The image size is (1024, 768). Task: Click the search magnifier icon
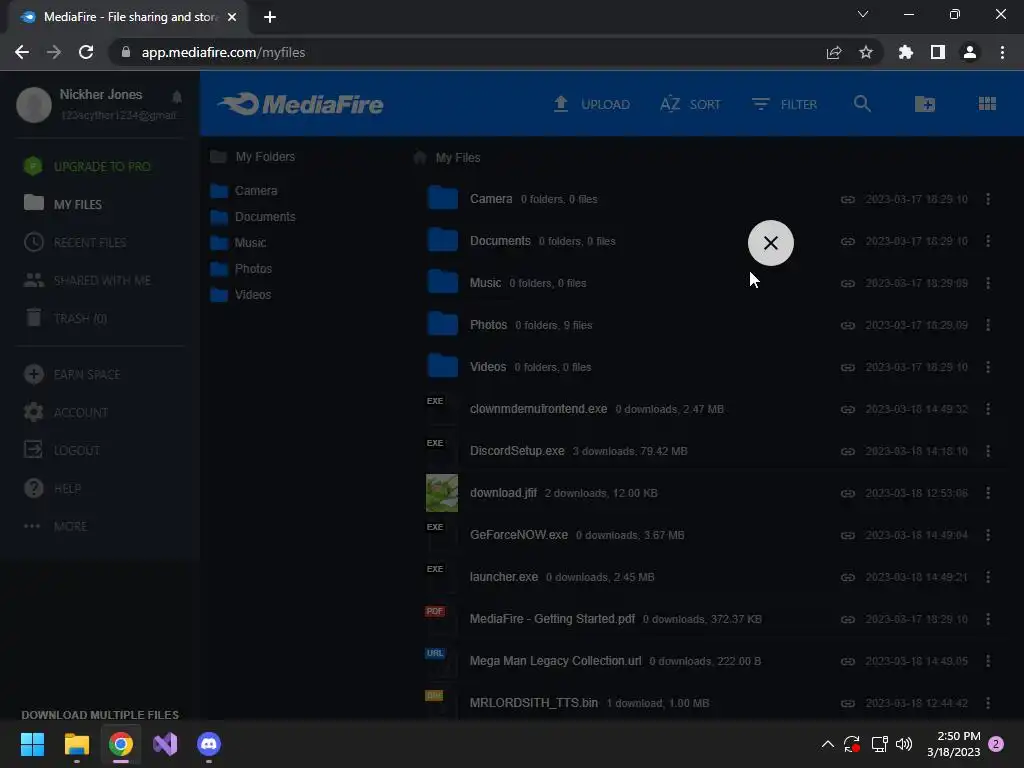(x=862, y=104)
